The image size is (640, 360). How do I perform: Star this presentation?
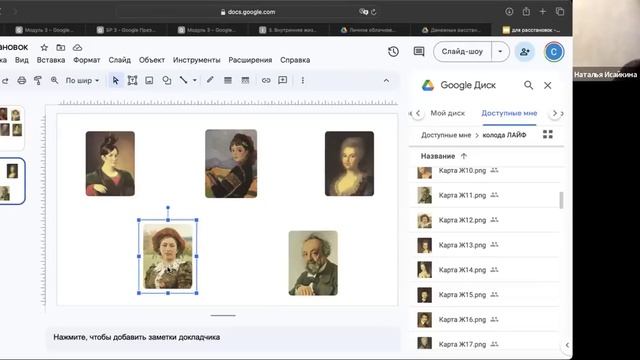pos(44,48)
